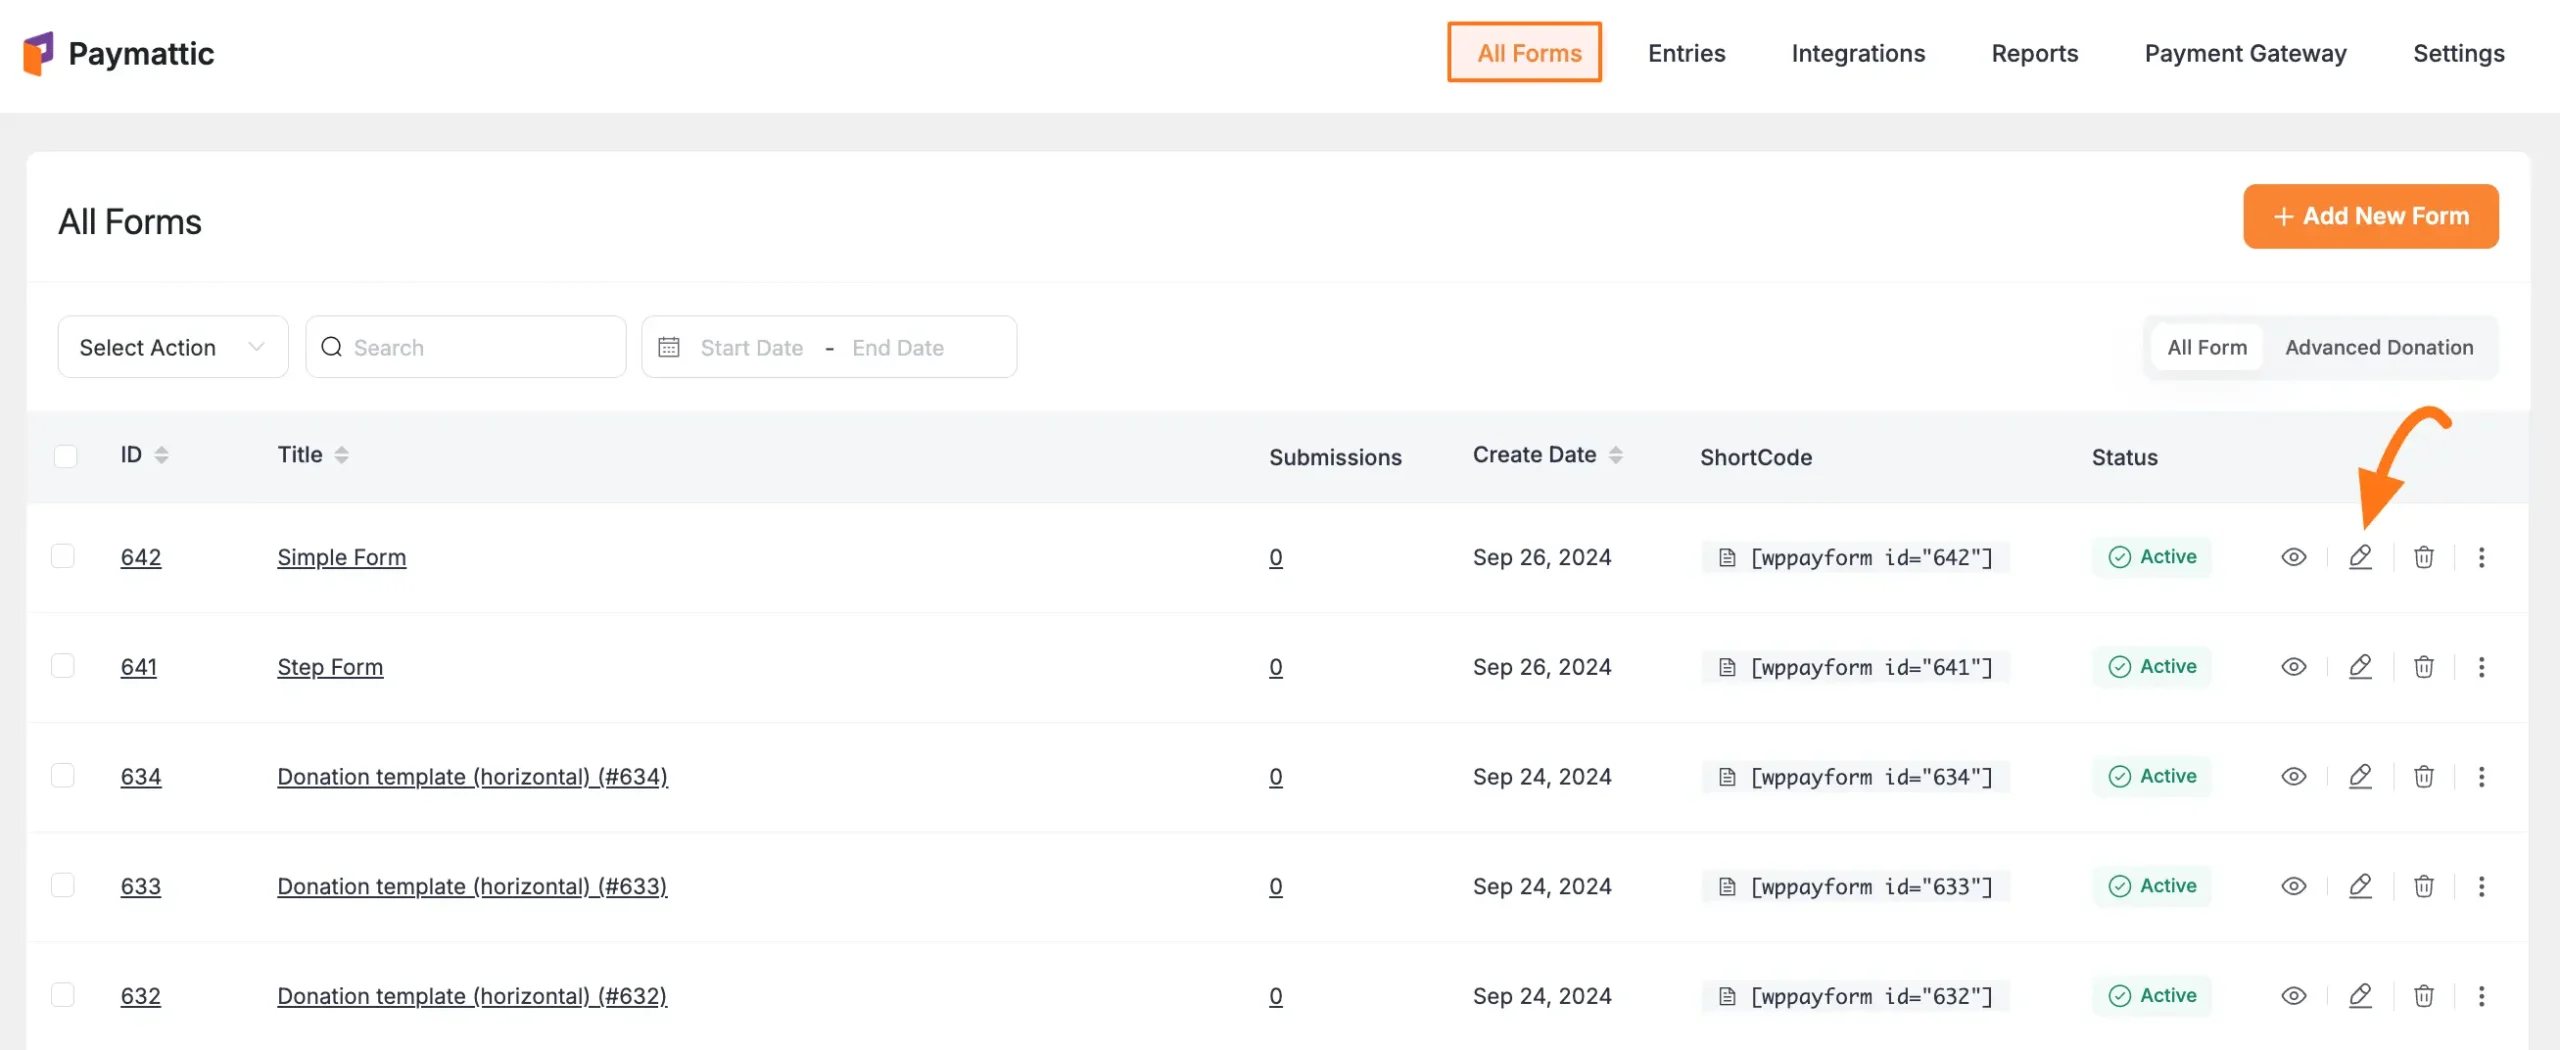Delete Step Form using the trash icon
The width and height of the screenshot is (2560, 1050).
click(x=2423, y=667)
